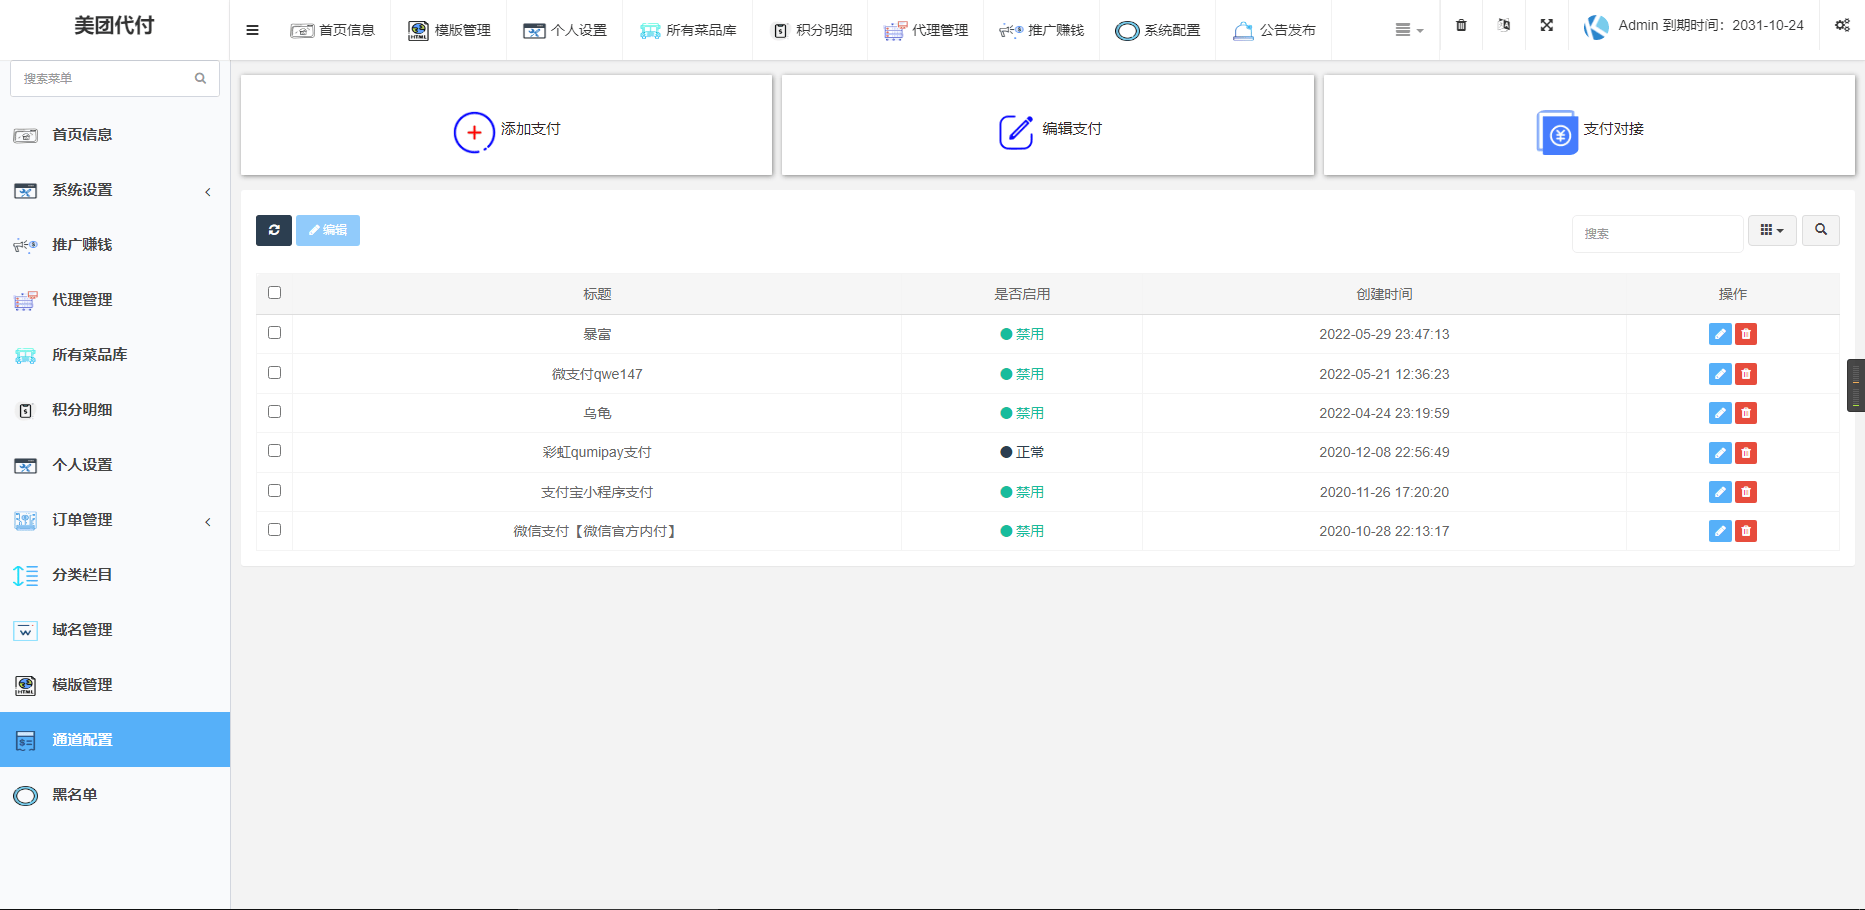Viewport: 1865px width, 910px height.
Task: Click the trash icon in top header
Action: tap(1461, 26)
